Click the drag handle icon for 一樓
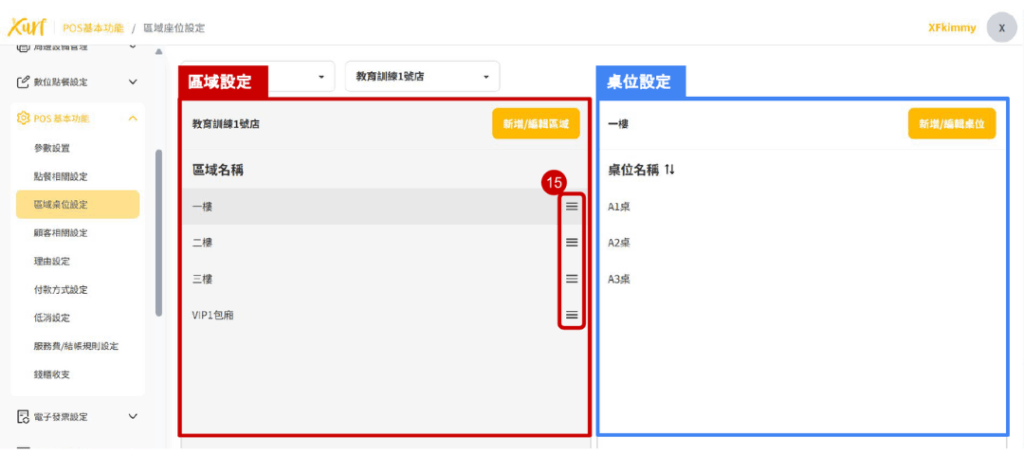The image size is (1024, 455). (x=572, y=206)
